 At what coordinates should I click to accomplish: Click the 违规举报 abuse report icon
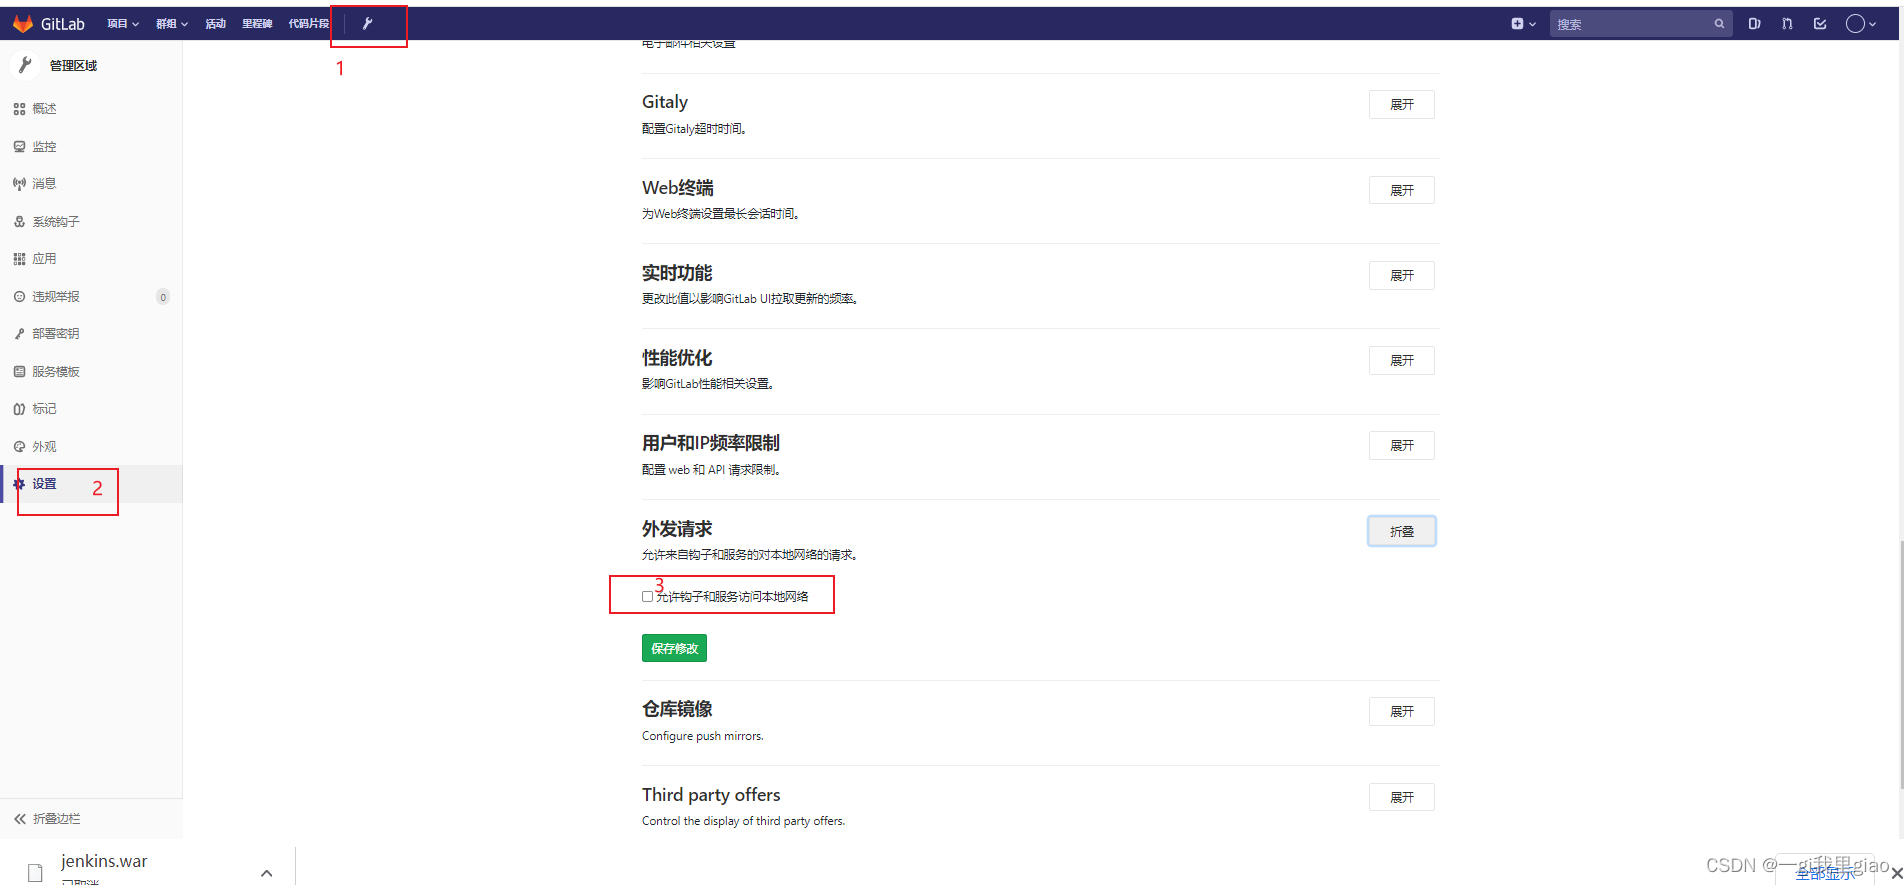pyautogui.click(x=19, y=297)
